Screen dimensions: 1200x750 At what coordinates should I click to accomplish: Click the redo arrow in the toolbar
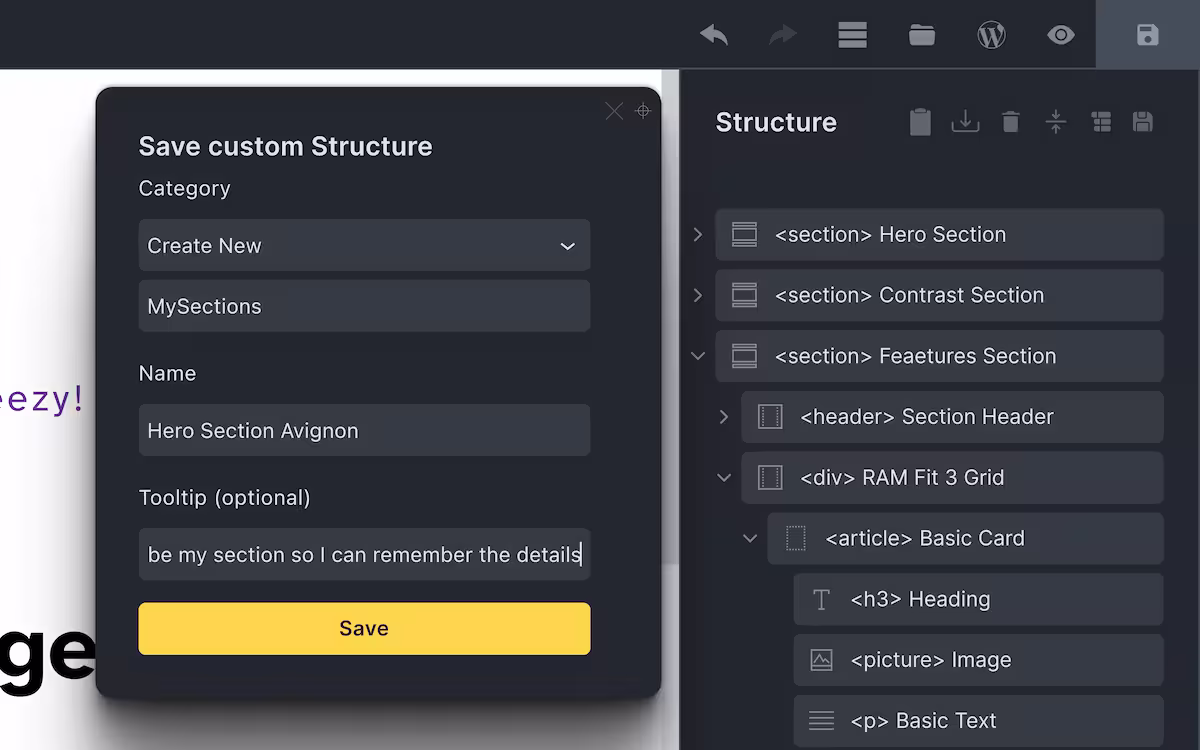783,34
